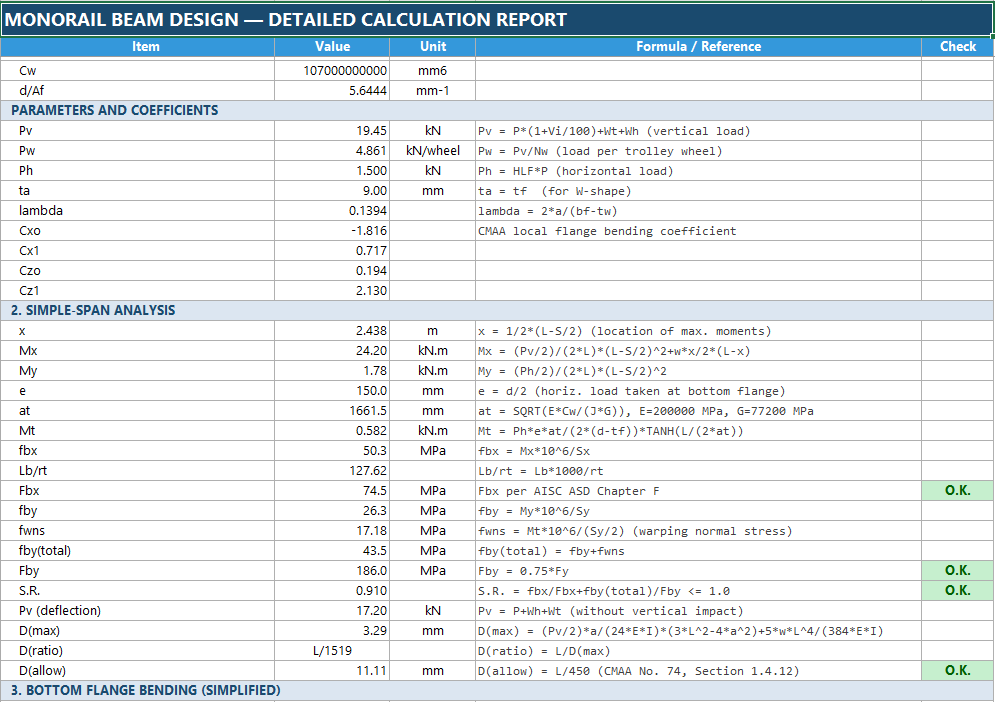Click the 'kN/wheel' unit cell
The width and height of the screenshot is (995, 702).
(x=432, y=151)
